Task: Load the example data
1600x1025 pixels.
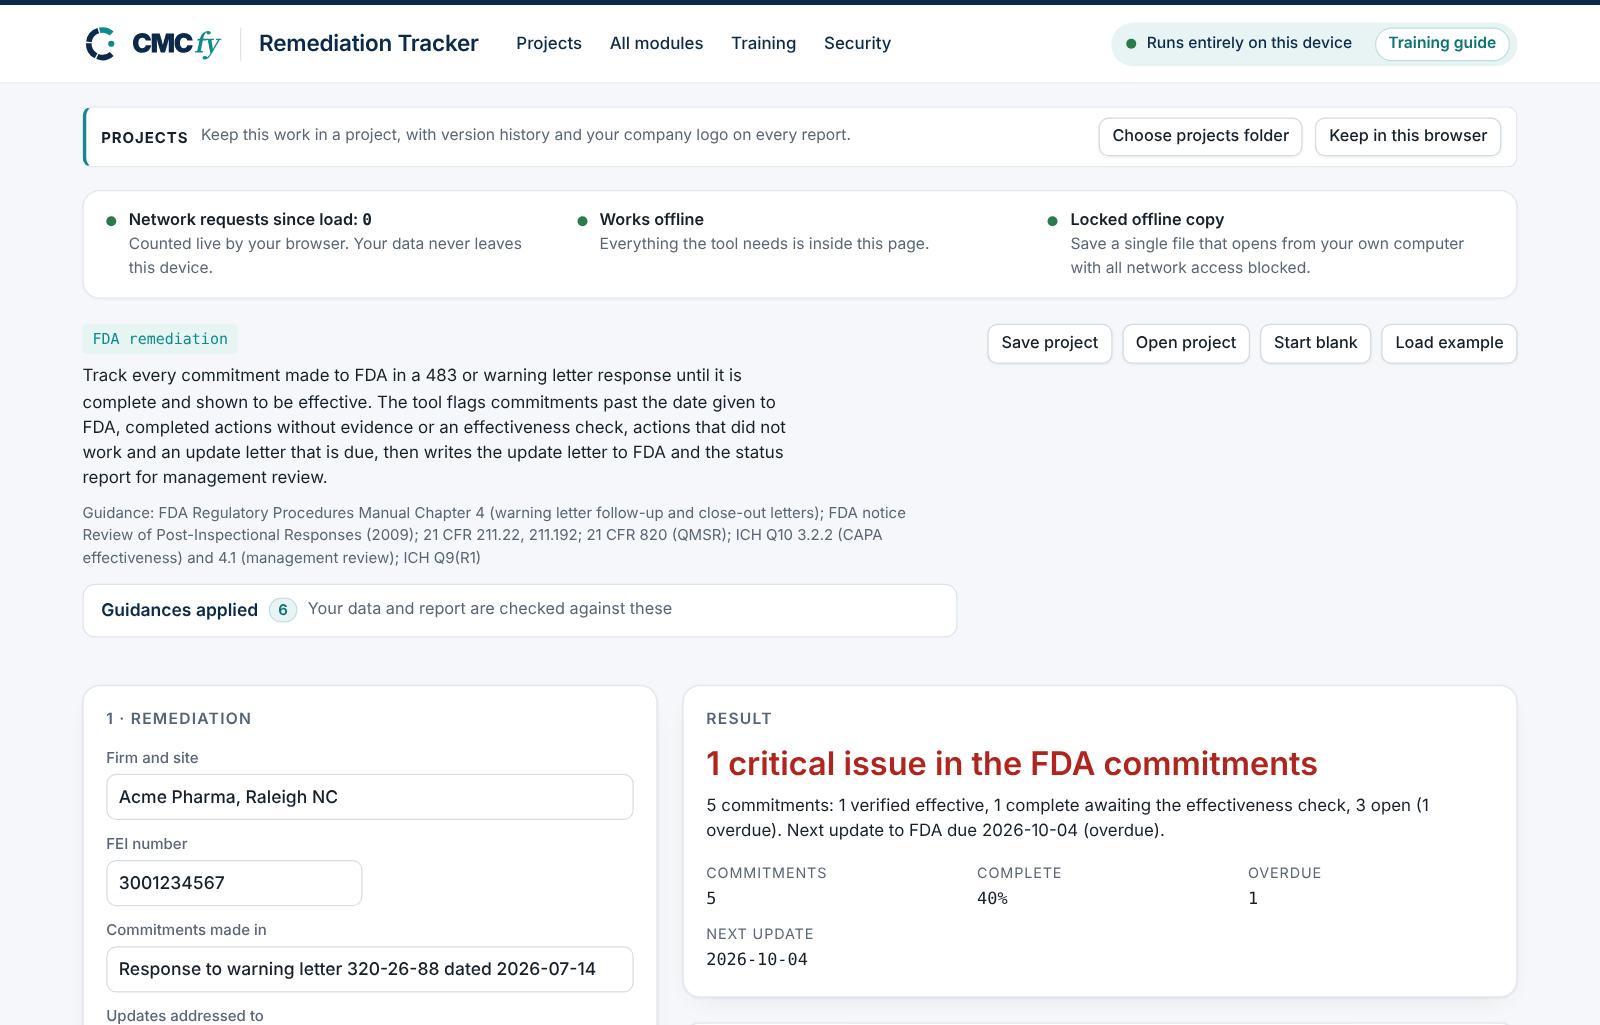Action: tap(1449, 343)
